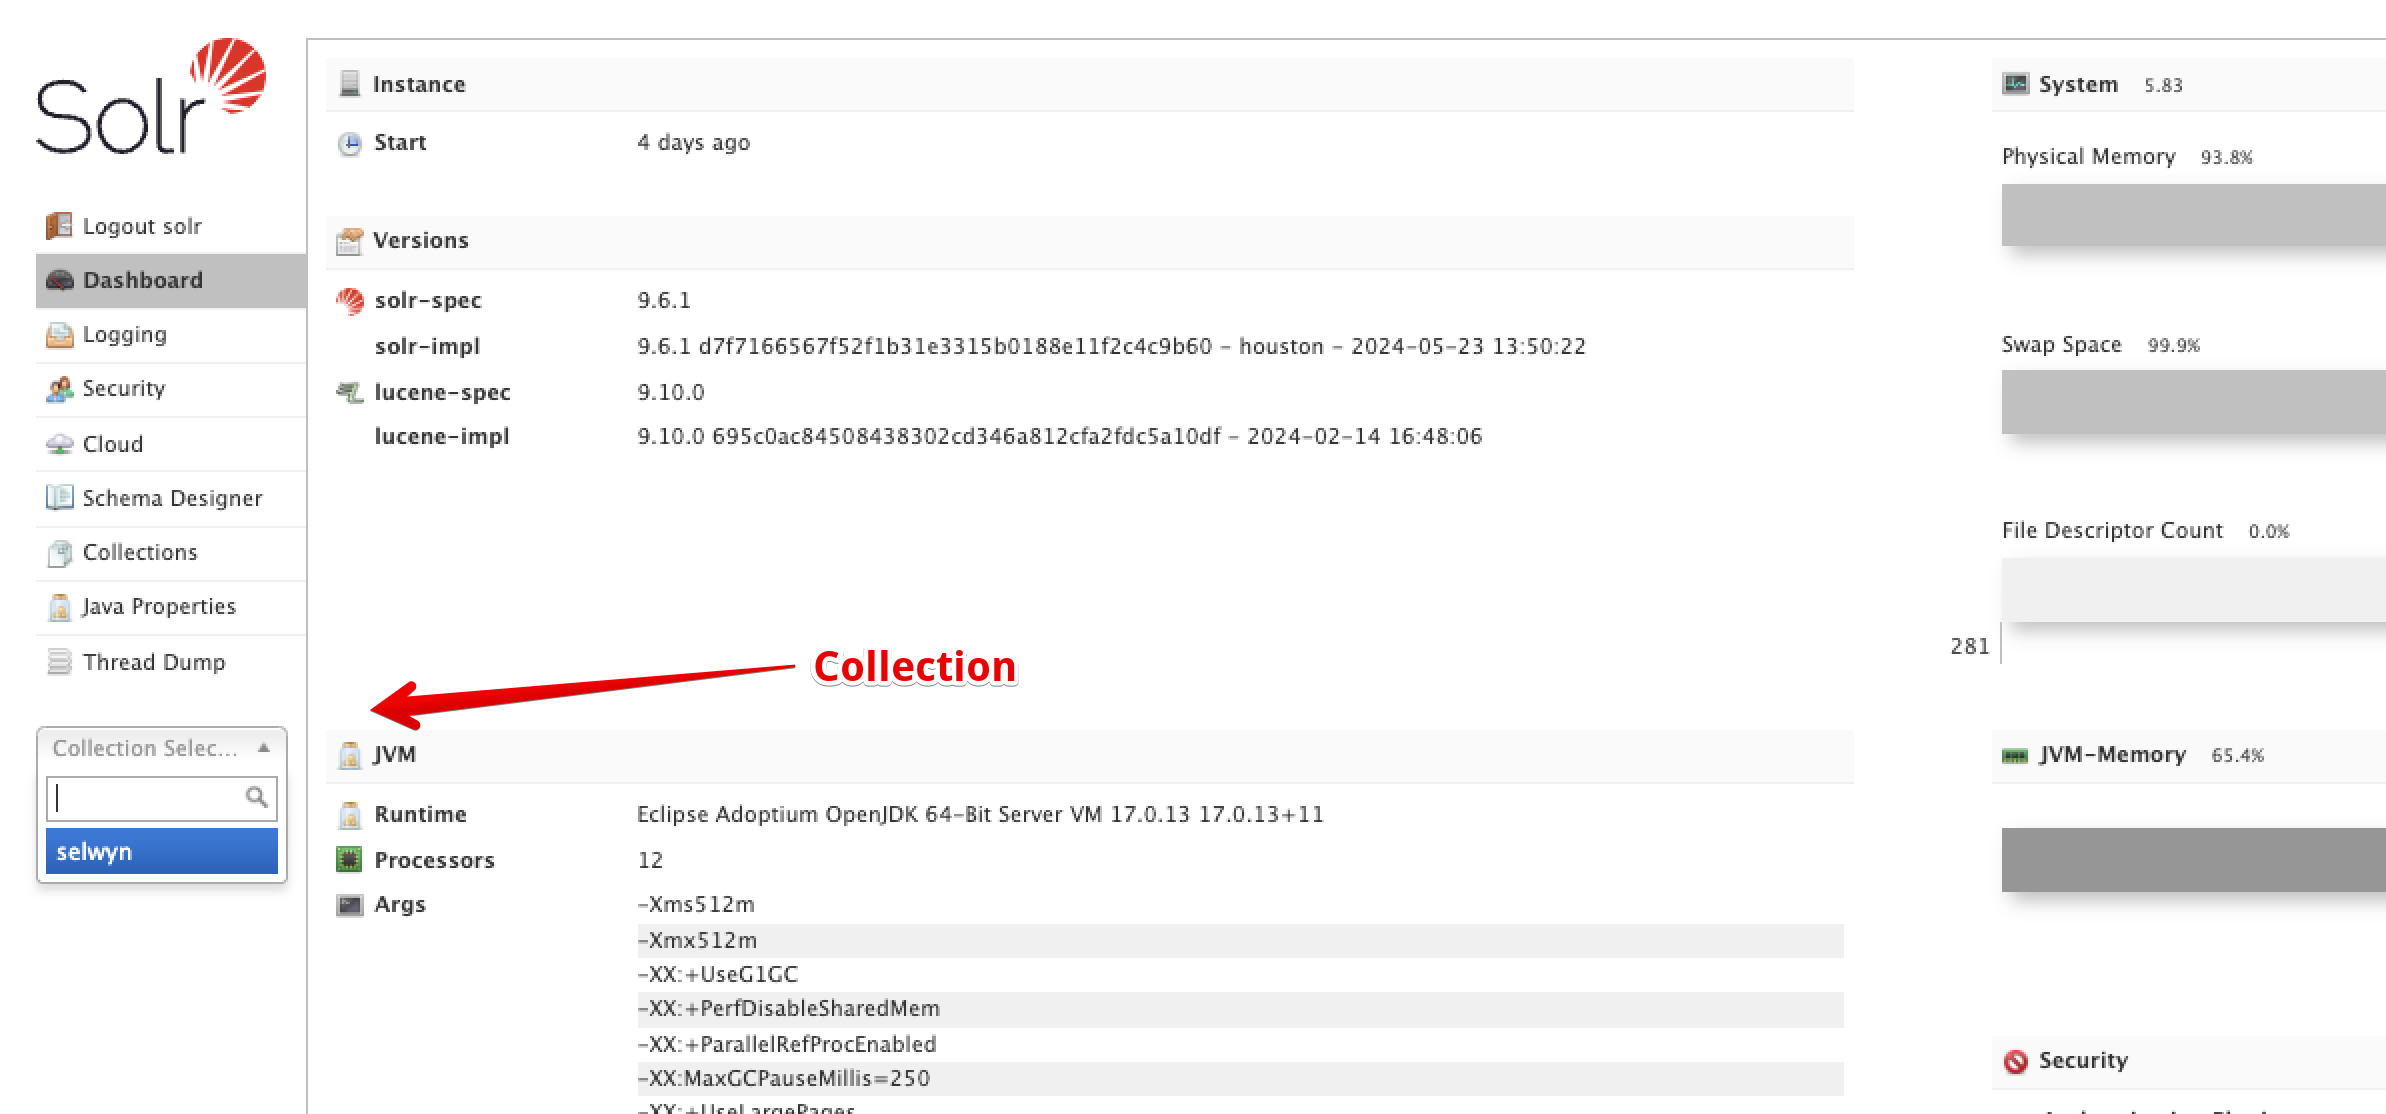Image resolution: width=2386 pixels, height=1114 pixels.
Task: Click the Dashboard gauge icon
Action: tap(60, 280)
